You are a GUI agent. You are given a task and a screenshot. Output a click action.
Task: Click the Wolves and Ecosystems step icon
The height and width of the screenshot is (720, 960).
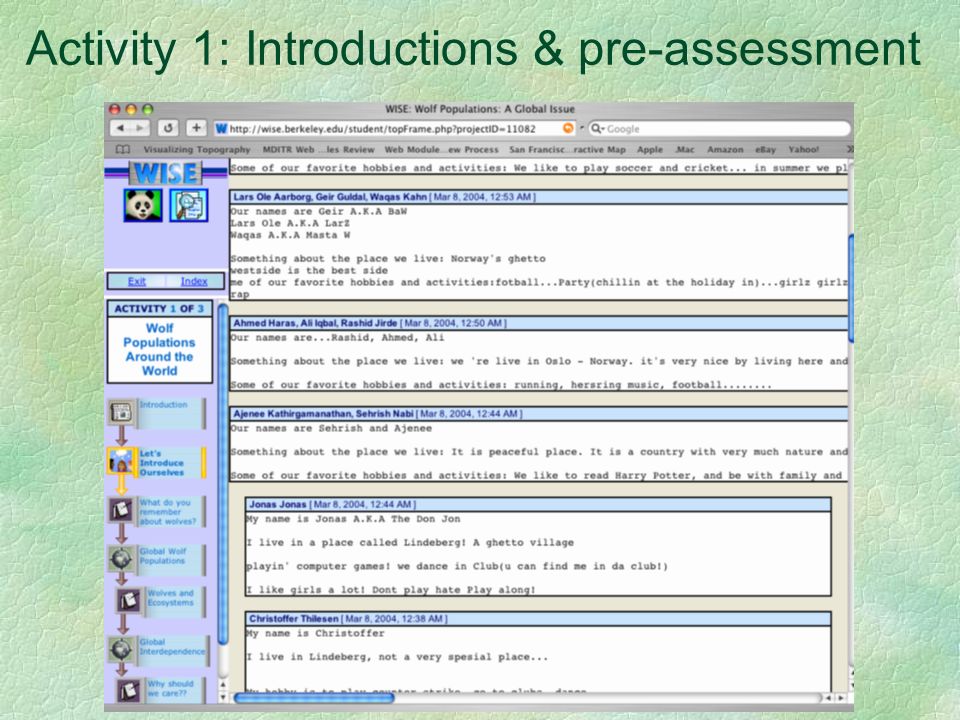[128, 600]
